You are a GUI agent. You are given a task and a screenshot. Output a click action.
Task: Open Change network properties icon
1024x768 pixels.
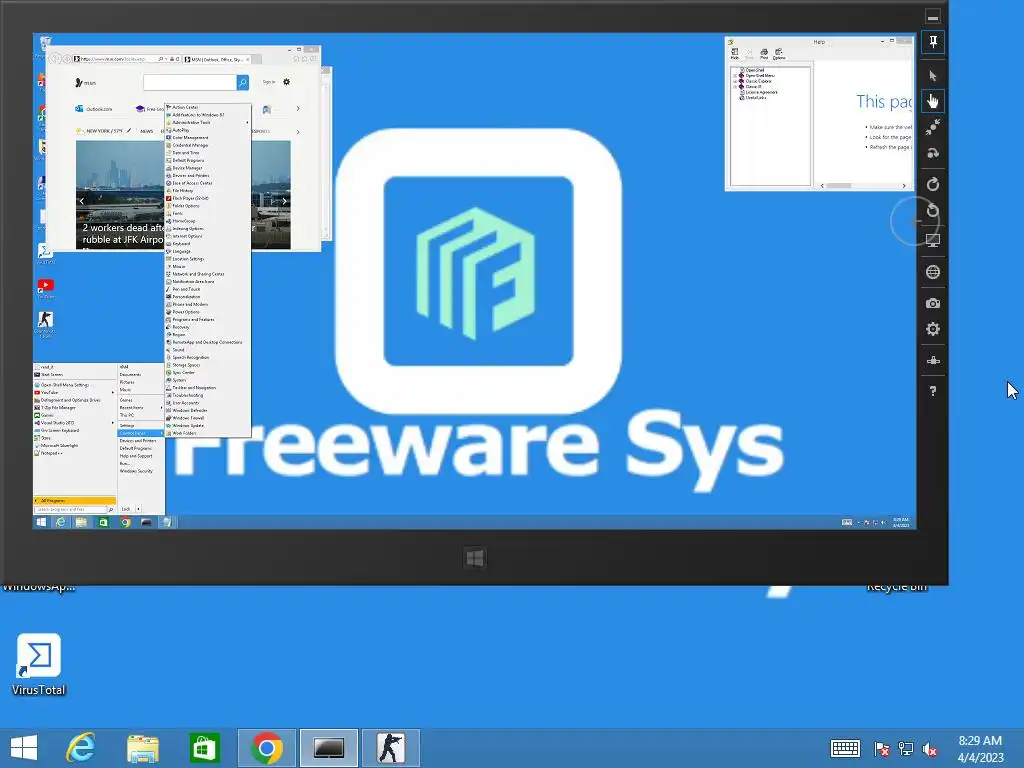coord(933,360)
